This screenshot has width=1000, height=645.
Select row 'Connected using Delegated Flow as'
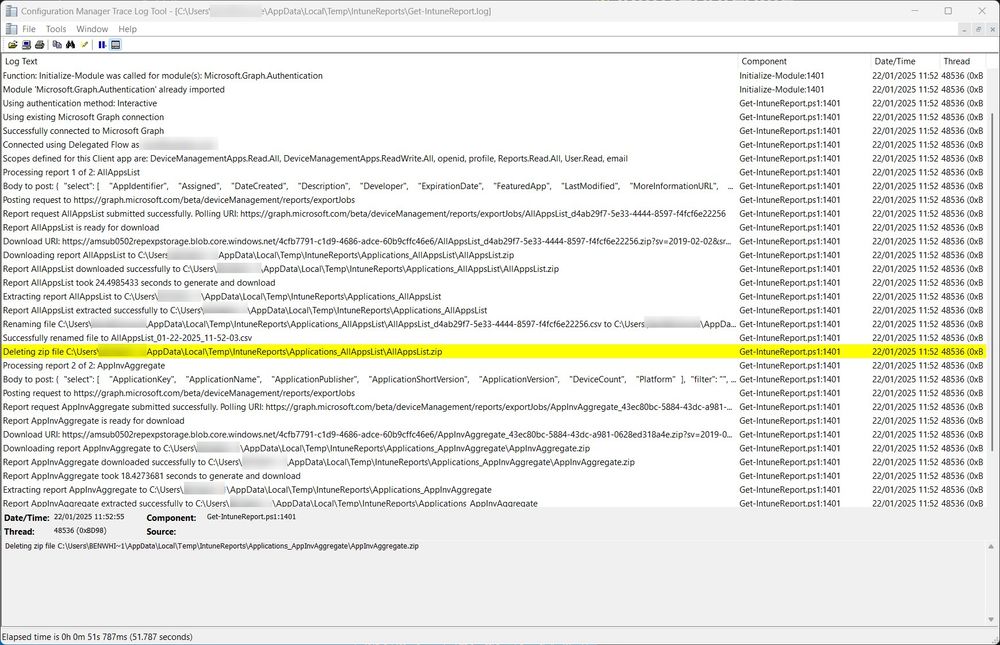click(x=494, y=145)
